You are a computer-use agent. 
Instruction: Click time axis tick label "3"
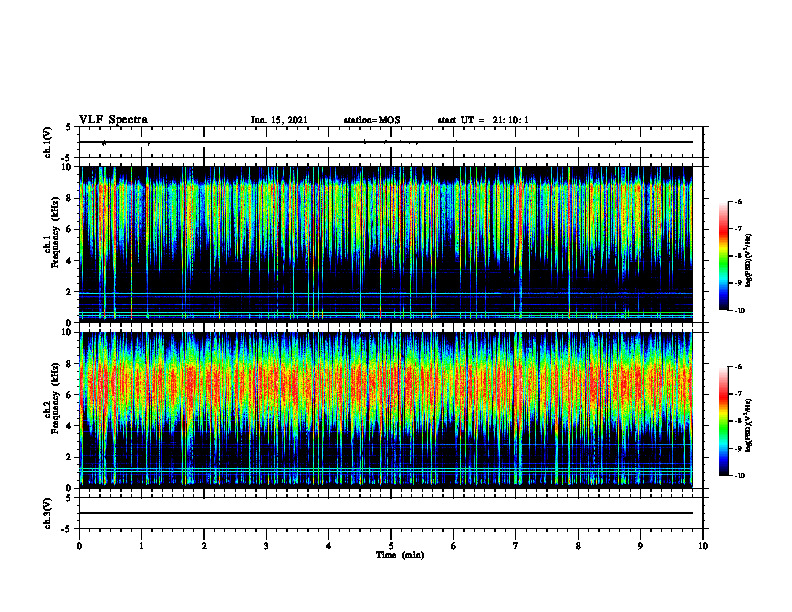pos(266,546)
